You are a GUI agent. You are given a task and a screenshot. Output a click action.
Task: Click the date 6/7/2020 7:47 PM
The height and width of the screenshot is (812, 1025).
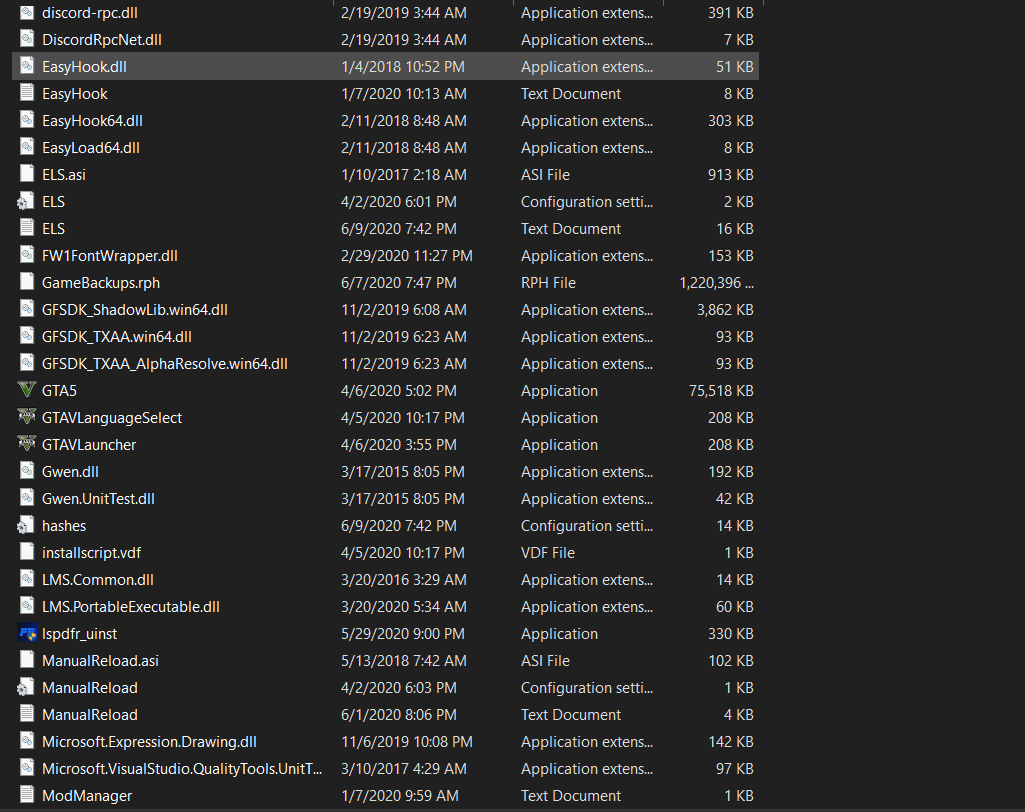point(399,283)
